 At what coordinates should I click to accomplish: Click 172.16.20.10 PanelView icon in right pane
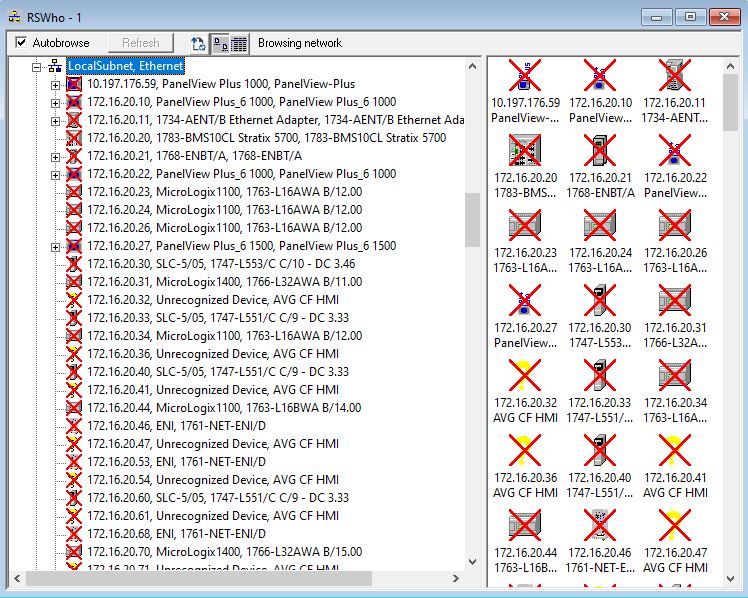(600, 75)
